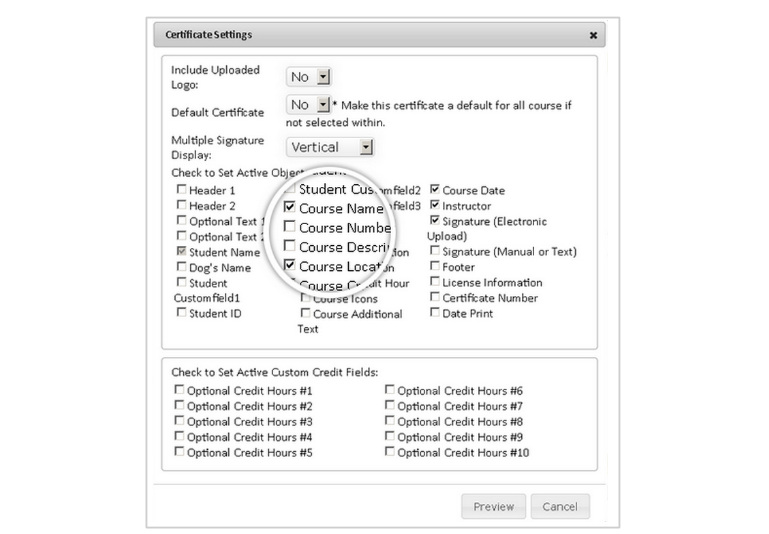Disable the Instructor checkbox

click(435, 204)
